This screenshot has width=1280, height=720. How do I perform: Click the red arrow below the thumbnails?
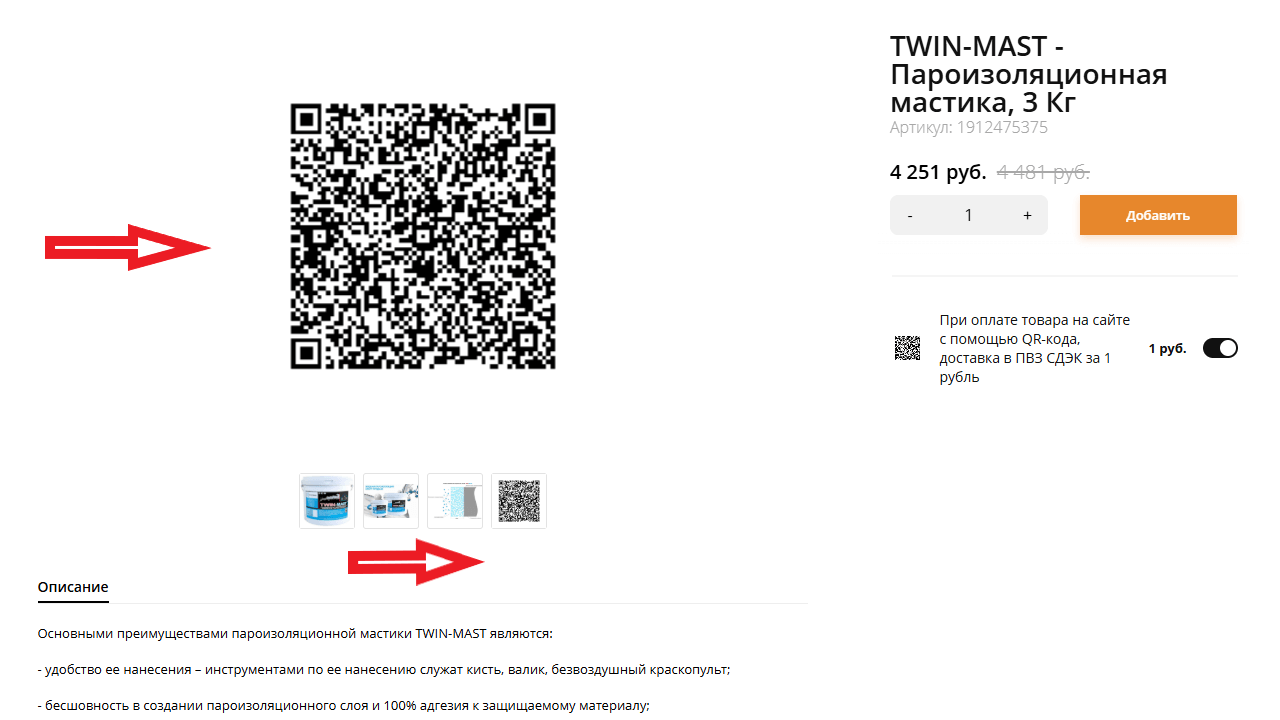coord(416,562)
